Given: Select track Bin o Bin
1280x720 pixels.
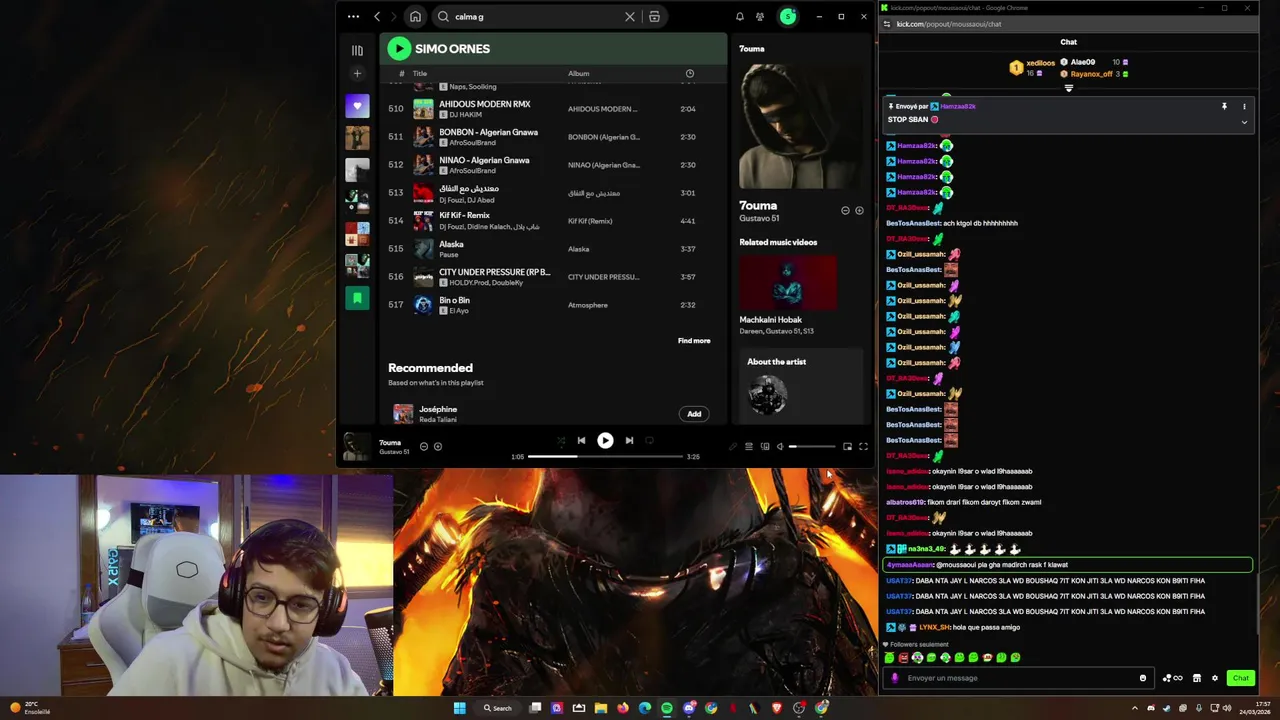Looking at the screenshot, I should 553,305.
